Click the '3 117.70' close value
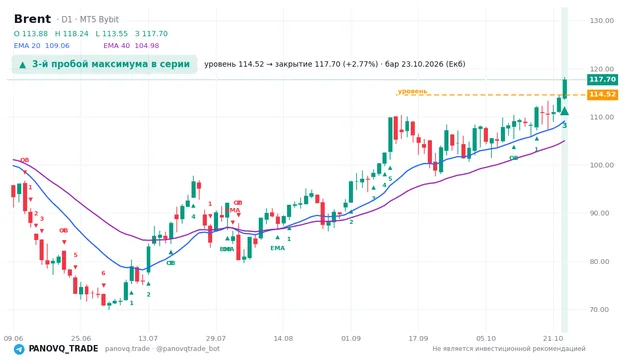 point(151,33)
